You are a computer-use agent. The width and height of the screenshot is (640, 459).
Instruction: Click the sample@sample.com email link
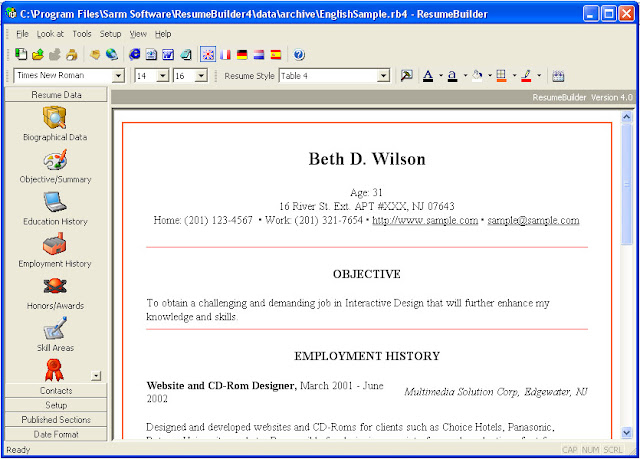[x=533, y=220]
